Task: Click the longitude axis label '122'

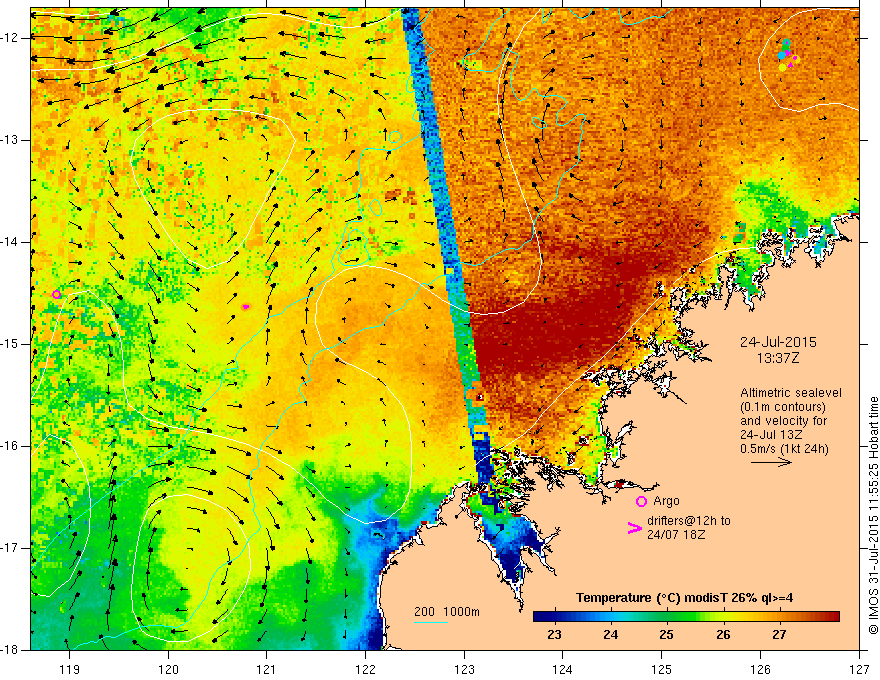Action: [x=365, y=669]
